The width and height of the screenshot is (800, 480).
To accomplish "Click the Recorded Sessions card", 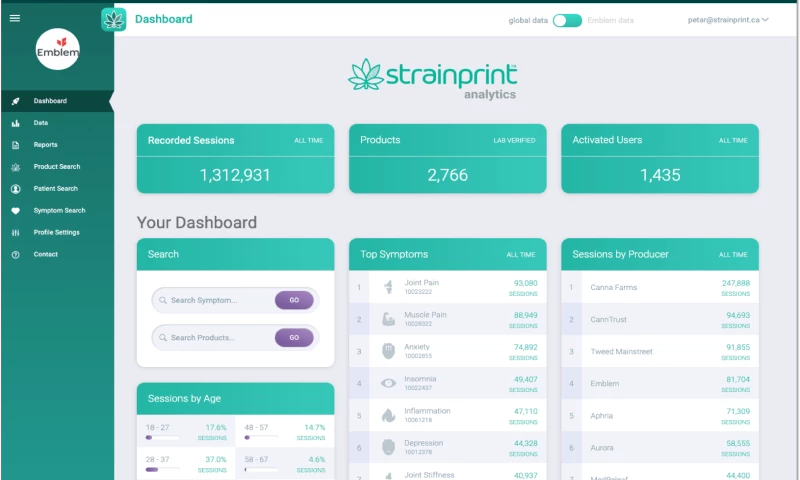I will pyautogui.click(x=235, y=159).
